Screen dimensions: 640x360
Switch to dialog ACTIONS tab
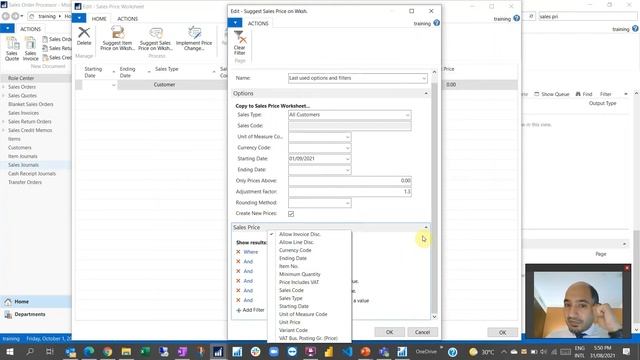pyautogui.click(x=258, y=23)
